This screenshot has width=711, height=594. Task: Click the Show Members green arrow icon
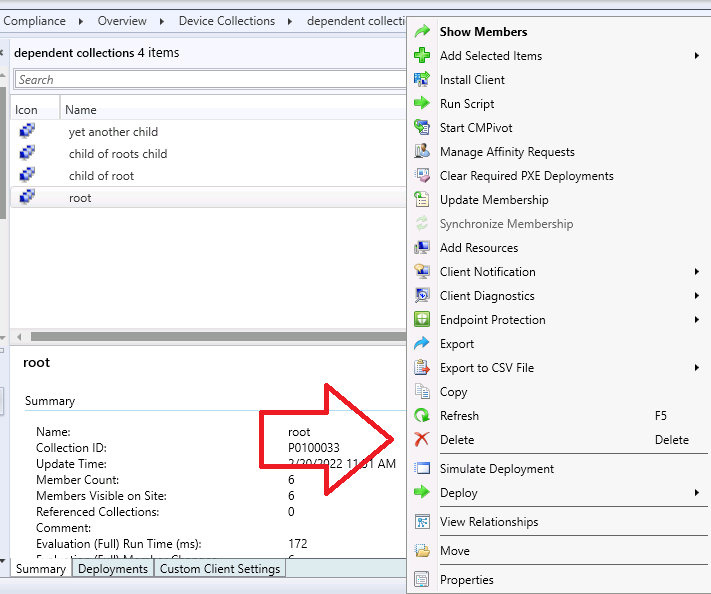(422, 31)
